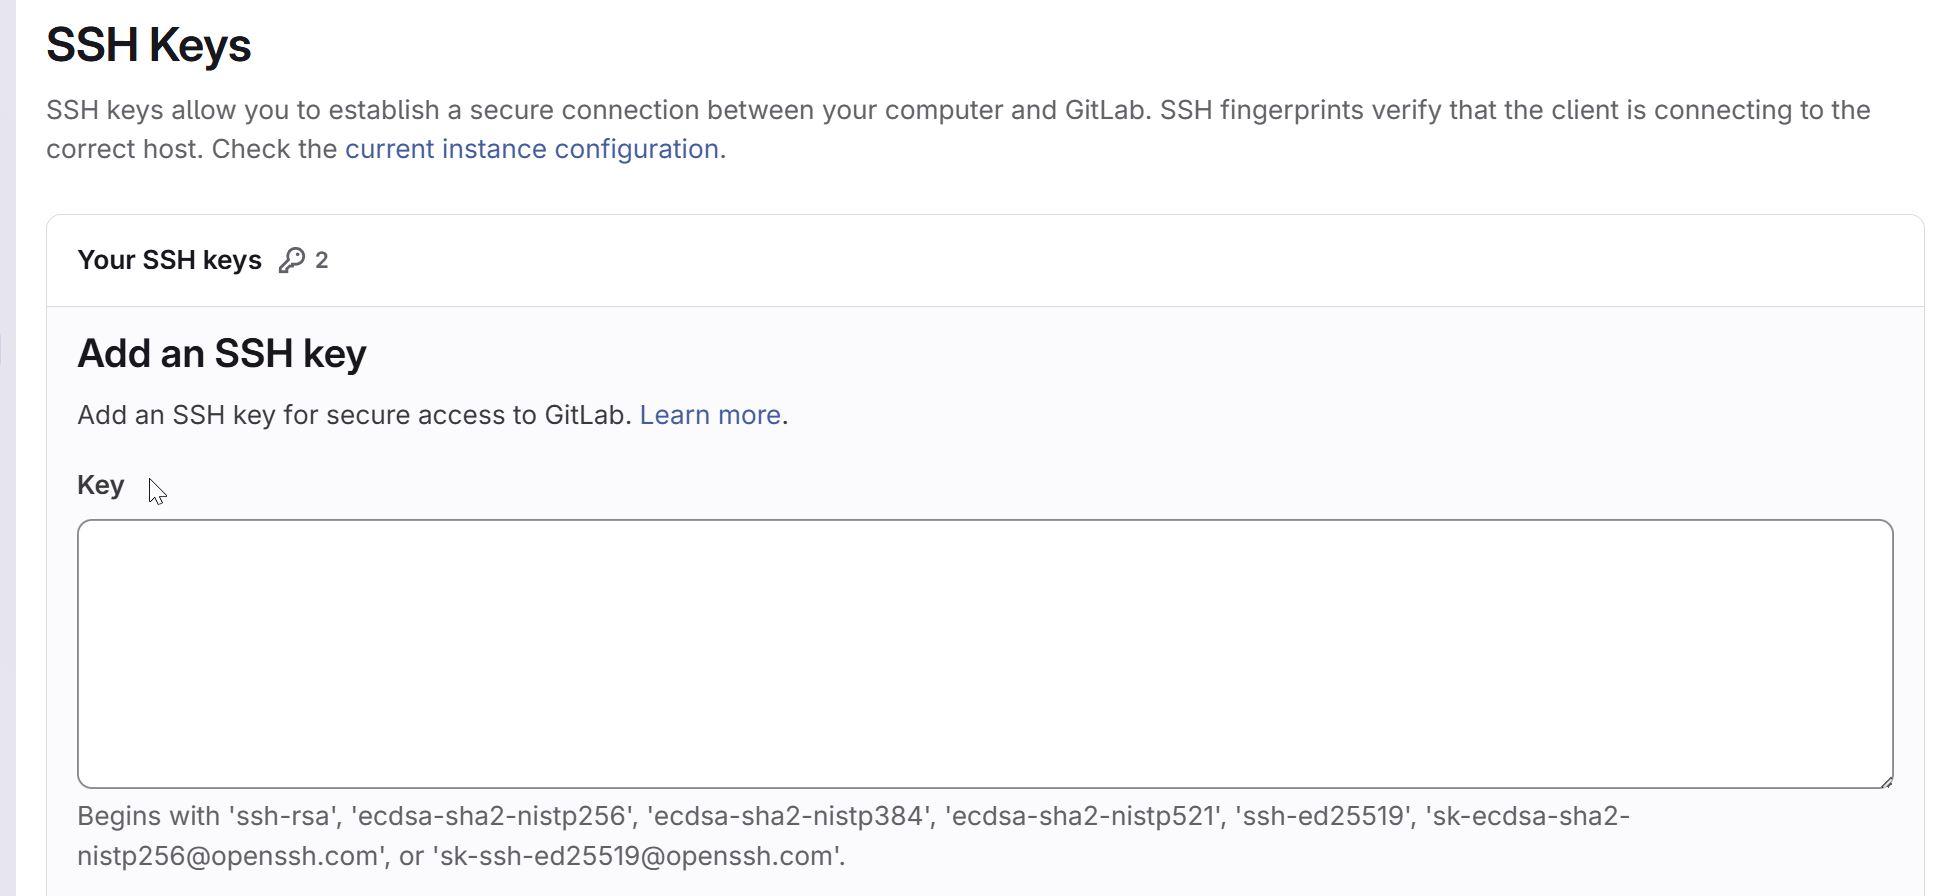Viewport: 1941px width, 896px height.
Task: Click the key glyph in the keys counter
Action: (292, 260)
